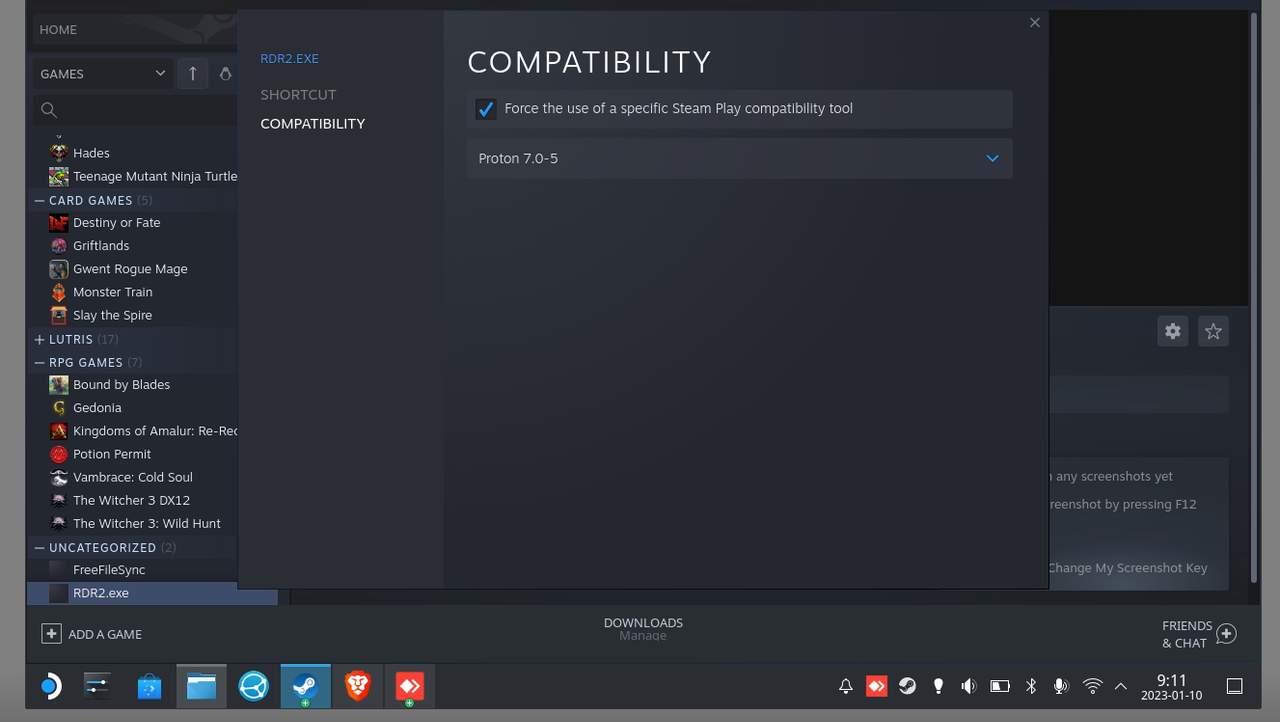The width and height of the screenshot is (1280, 722).
Task: Select Destiny or Fate game
Action: (116, 223)
